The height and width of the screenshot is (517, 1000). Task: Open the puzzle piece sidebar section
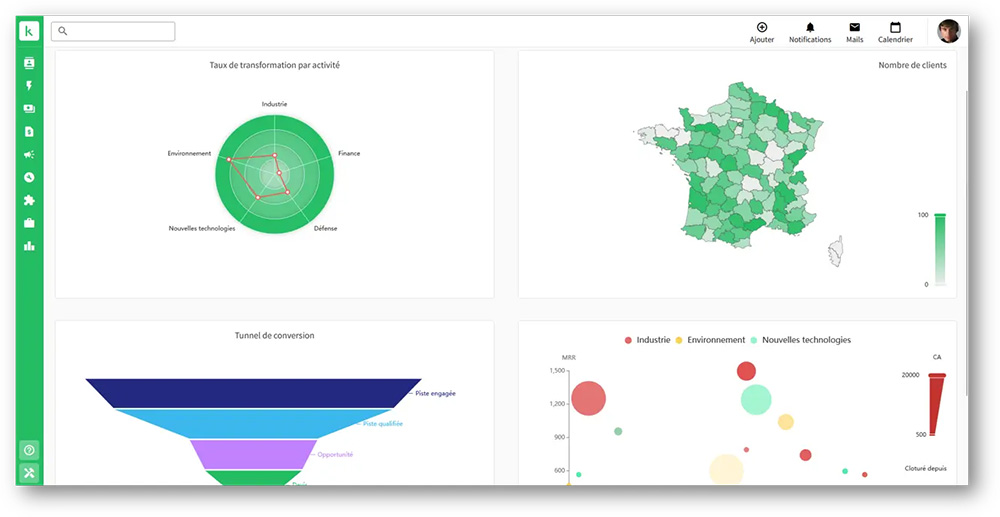tap(29, 200)
